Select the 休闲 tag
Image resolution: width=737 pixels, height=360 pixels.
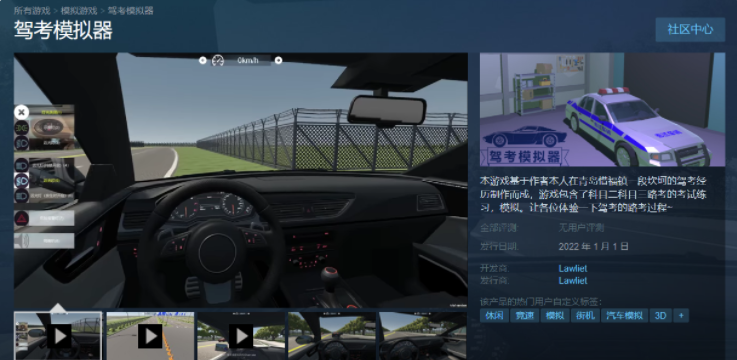pyautogui.click(x=494, y=315)
